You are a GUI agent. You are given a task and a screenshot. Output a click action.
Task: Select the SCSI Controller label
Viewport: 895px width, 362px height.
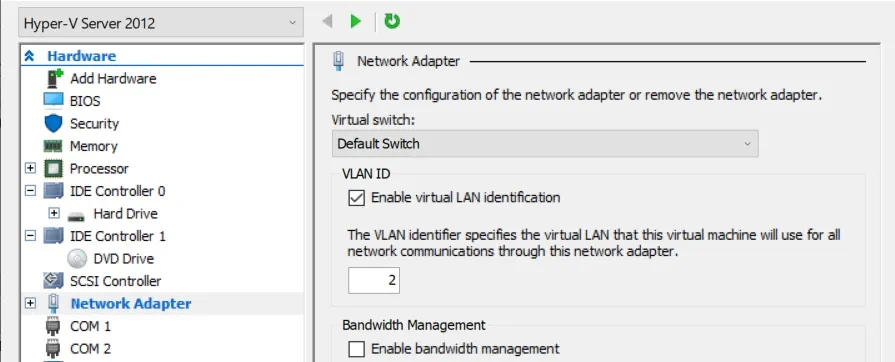(115, 281)
